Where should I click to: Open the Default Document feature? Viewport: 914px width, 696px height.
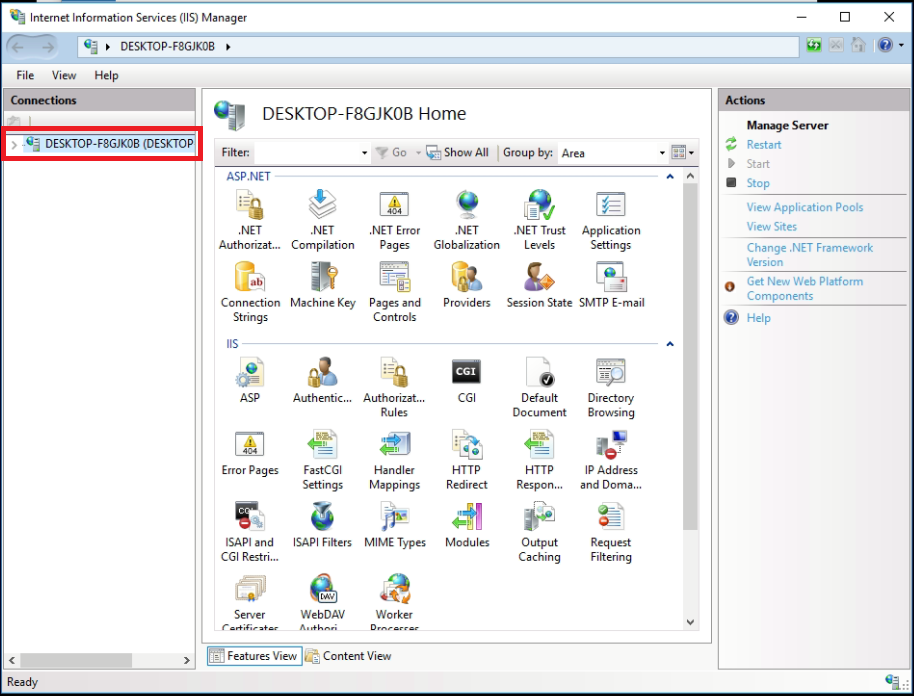pyautogui.click(x=539, y=388)
